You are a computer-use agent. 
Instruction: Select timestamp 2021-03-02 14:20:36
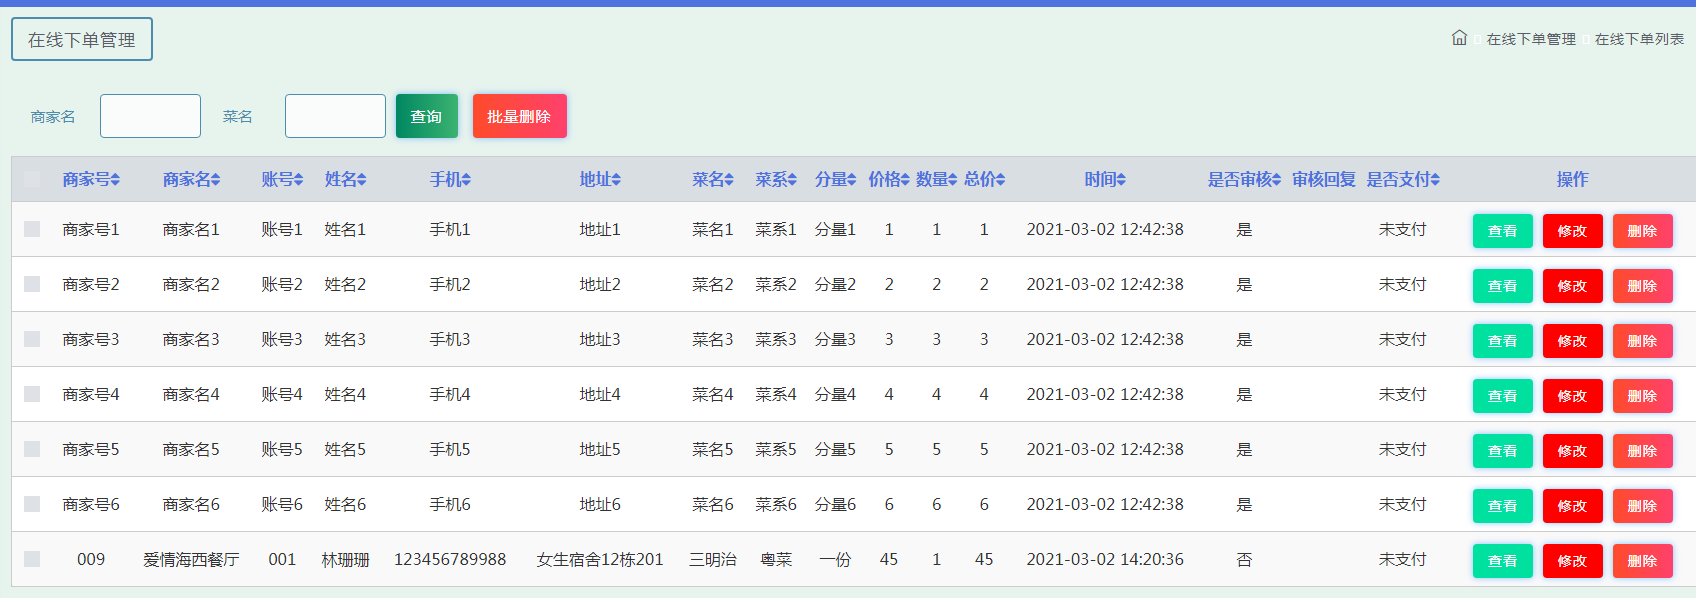click(1105, 559)
